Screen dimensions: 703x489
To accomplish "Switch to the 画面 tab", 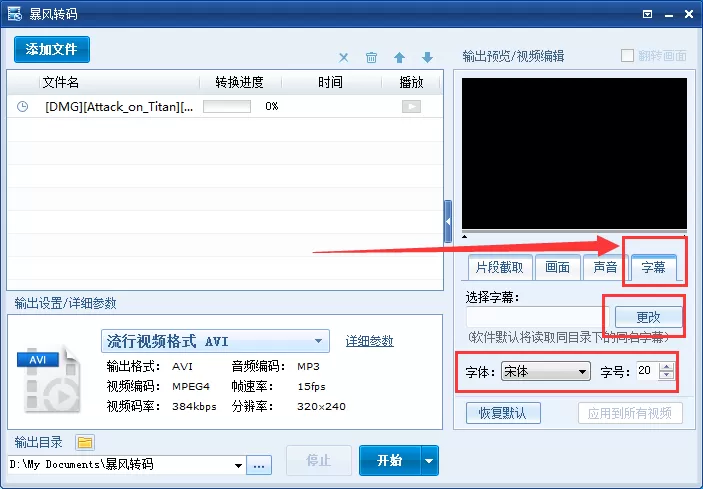I will click(x=557, y=268).
